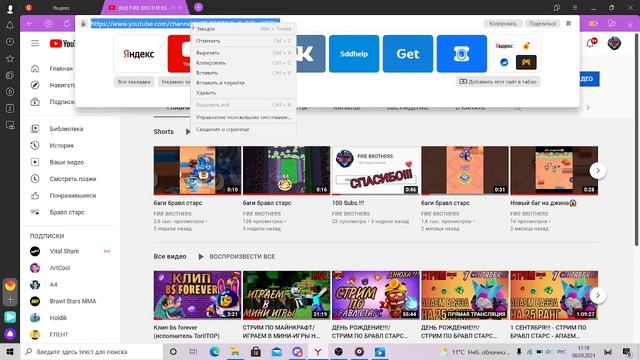640x360 pixels.
Task: Choose Управление поисковыми системами menu entry
Action: (x=243, y=117)
